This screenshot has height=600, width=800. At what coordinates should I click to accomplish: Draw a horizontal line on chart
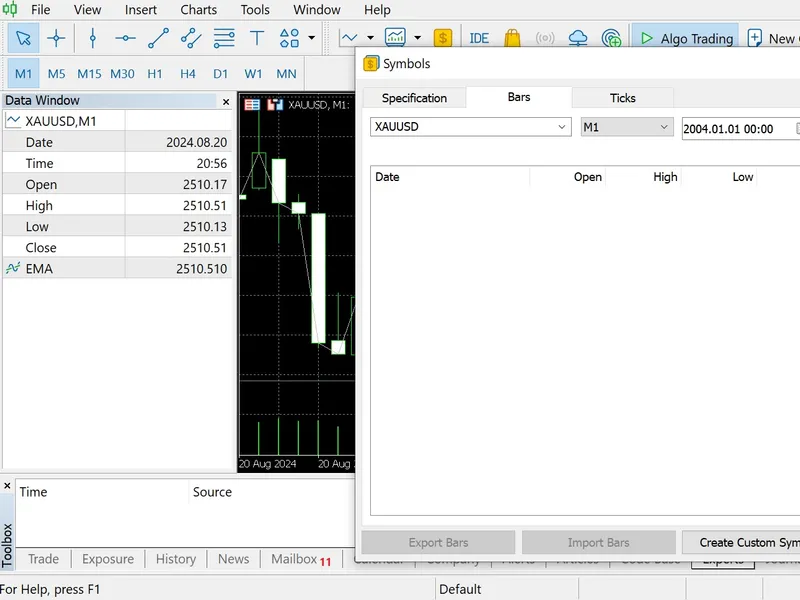point(125,38)
